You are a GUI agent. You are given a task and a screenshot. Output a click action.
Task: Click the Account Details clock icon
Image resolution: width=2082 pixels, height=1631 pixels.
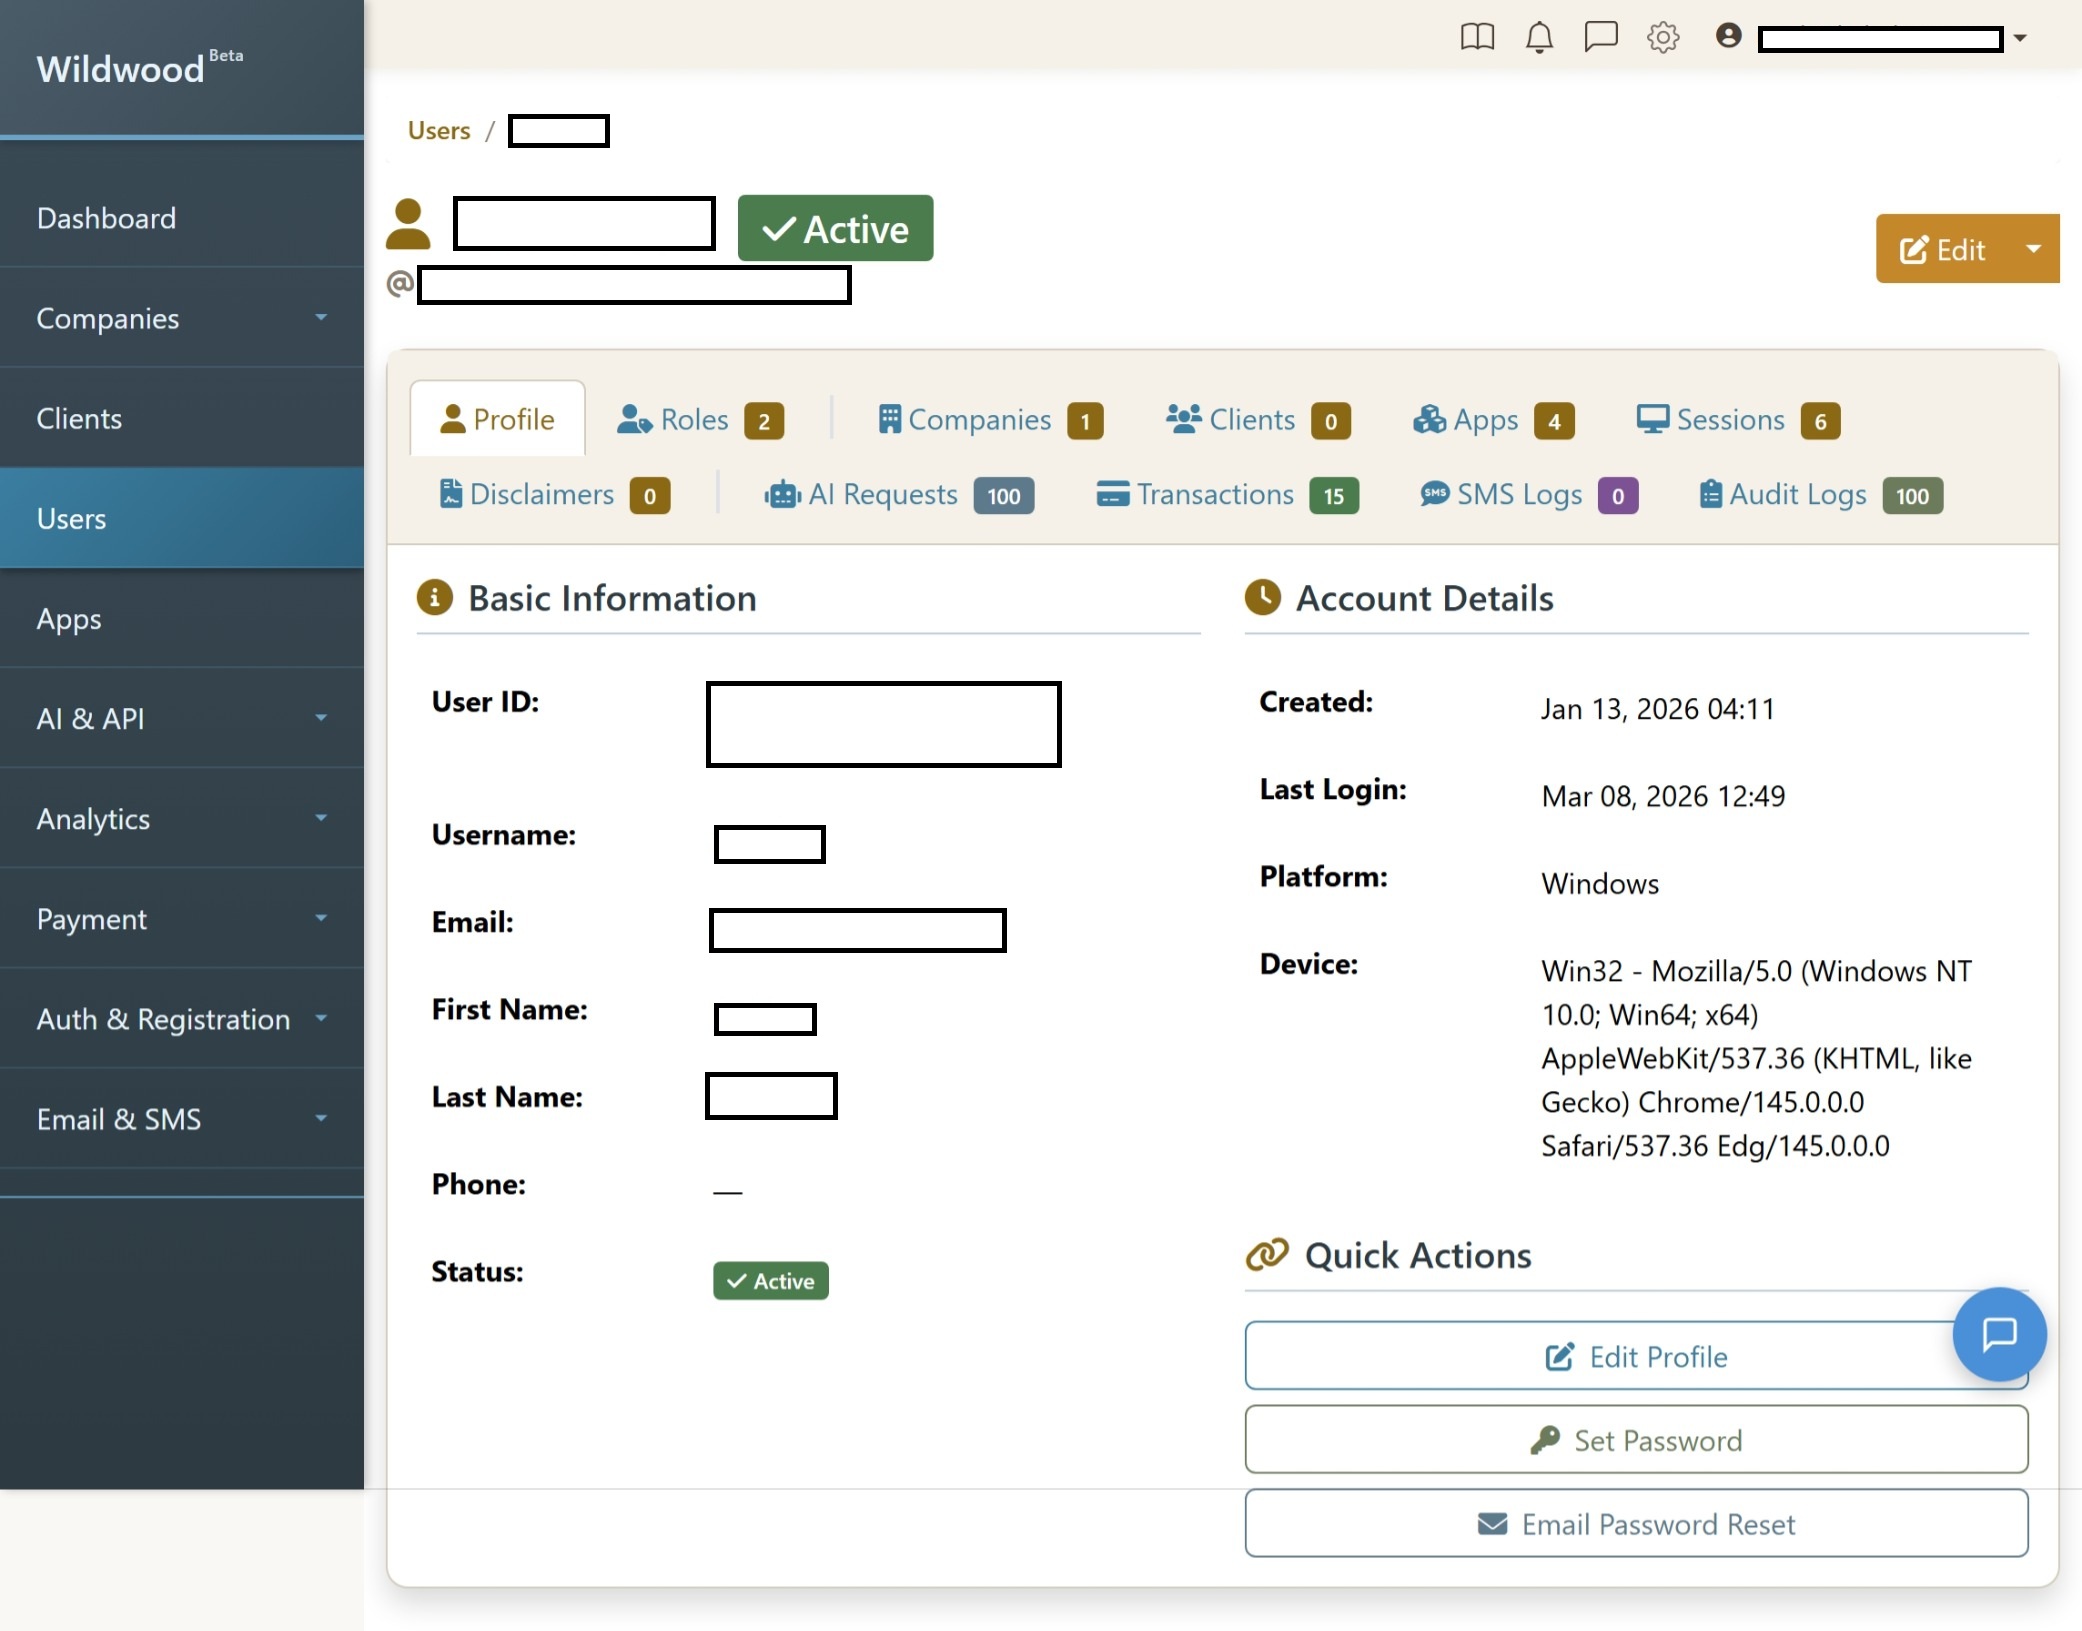tap(1263, 597)
